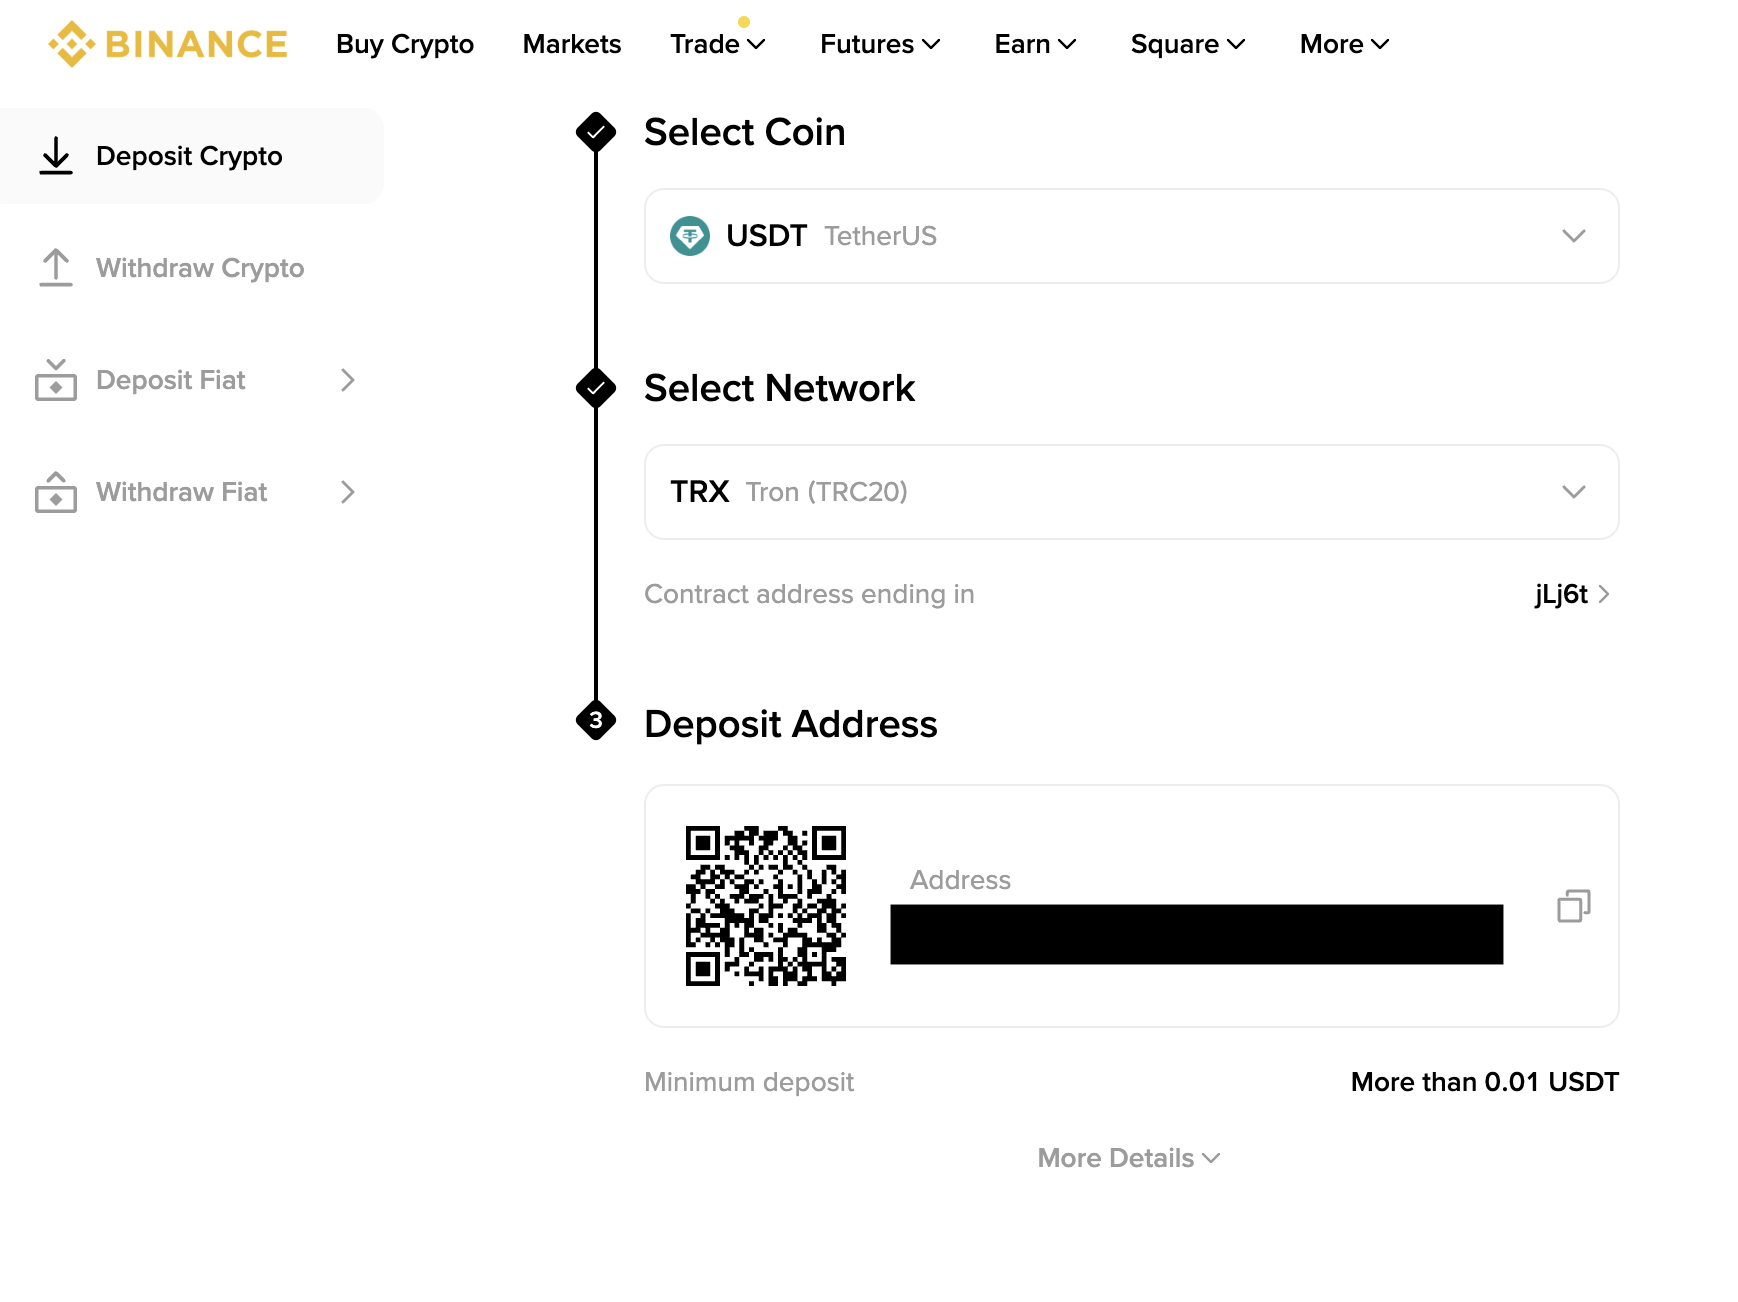
Task: Click the Withdraw Crypto upload icon
Action: point(56,268)
